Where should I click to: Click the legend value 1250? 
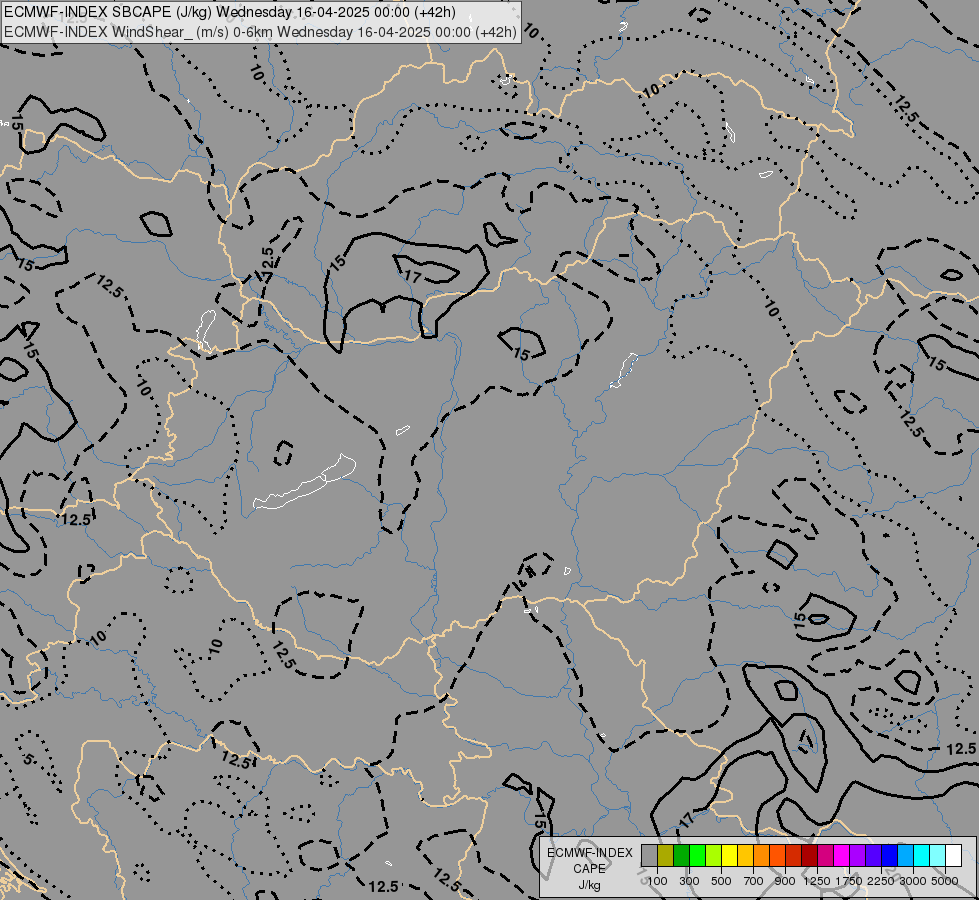[817, 881]
